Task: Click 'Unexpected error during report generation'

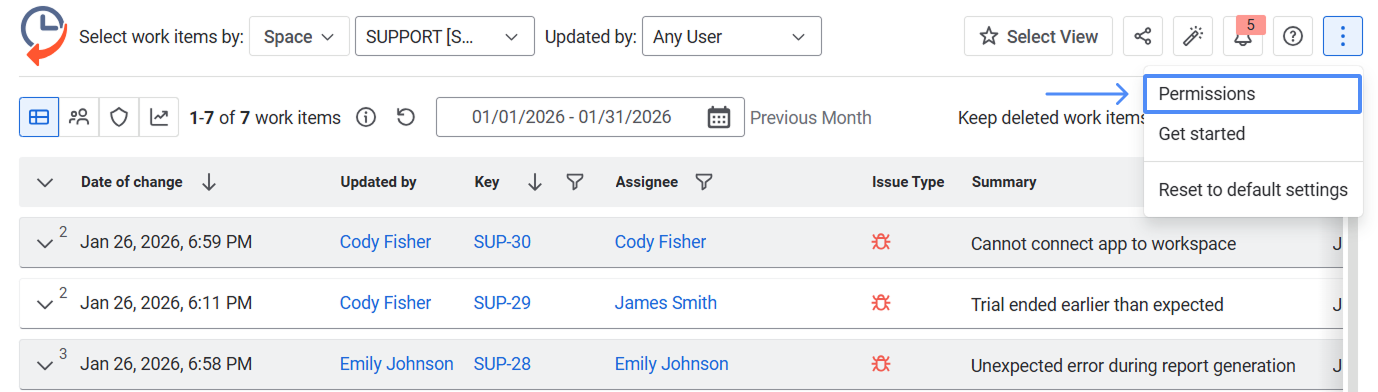Action: 1133,366
